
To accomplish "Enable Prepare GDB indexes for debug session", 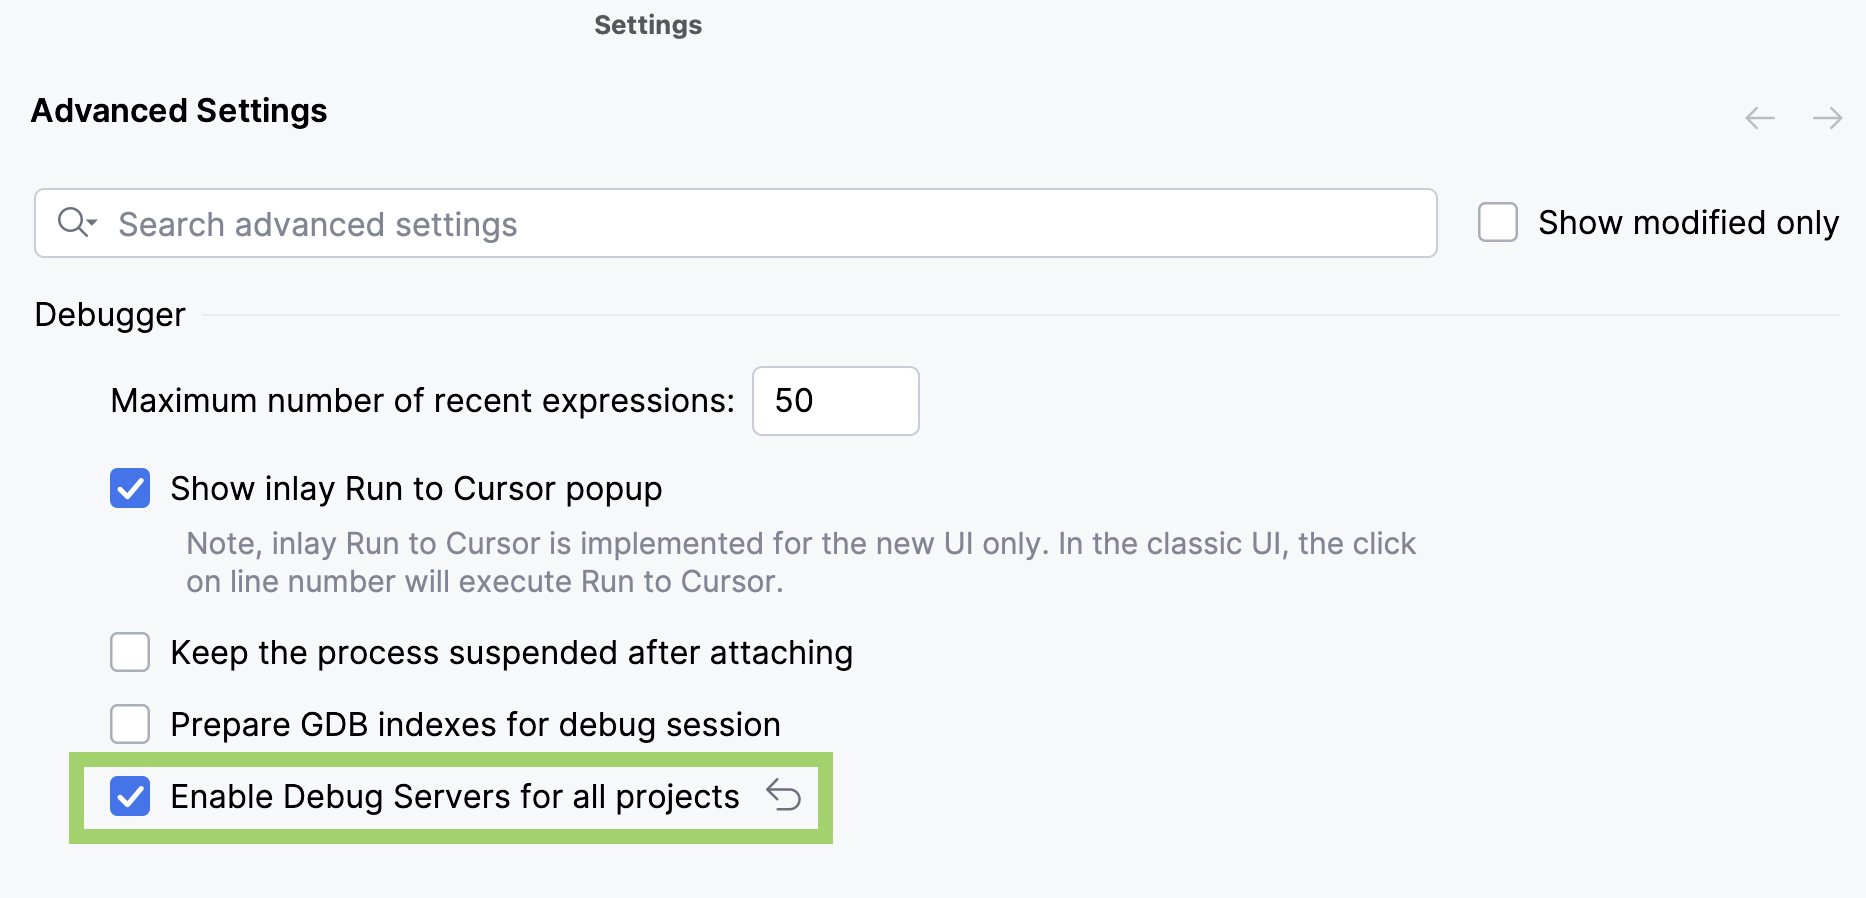I will pos(129,724).
